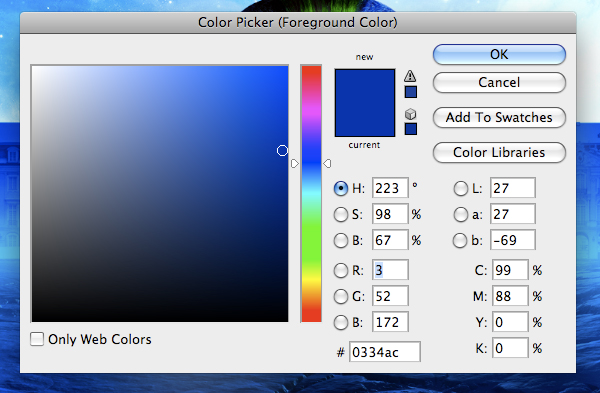
Task: Click the left hue slider arrow
Action: pyautogui.click(x=294, y=164)
